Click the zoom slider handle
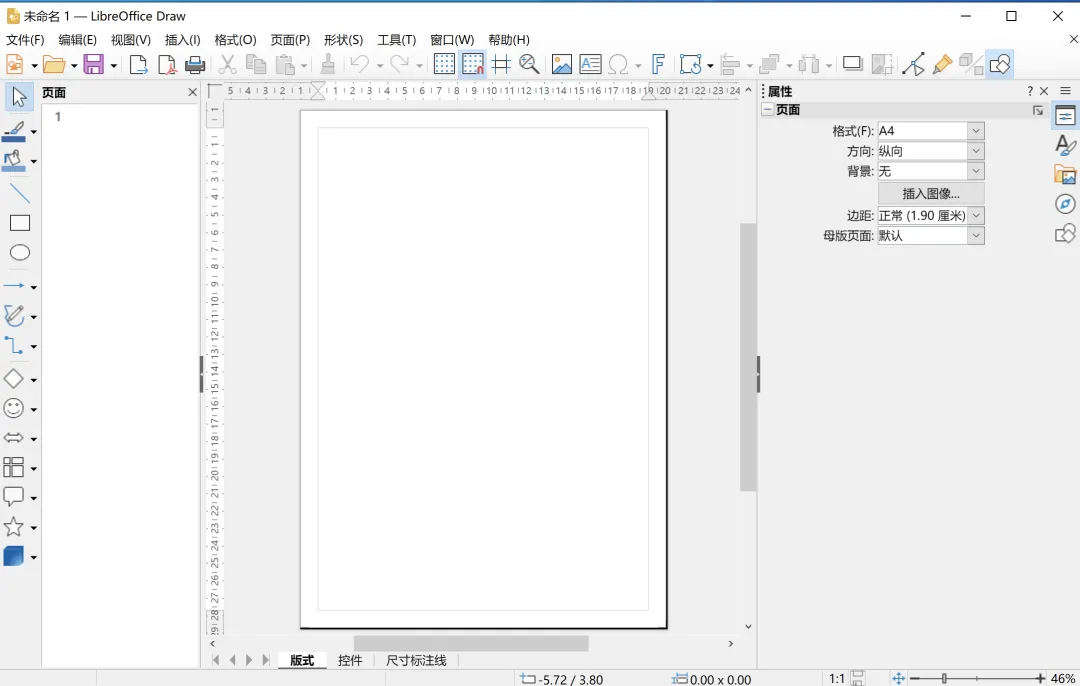The height and width of the screenshot is (686, 1080). point(944,678)
